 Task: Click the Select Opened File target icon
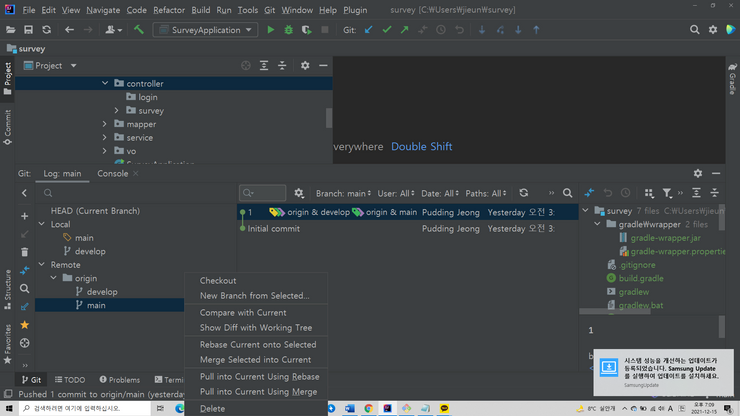(x=246, y=66)
